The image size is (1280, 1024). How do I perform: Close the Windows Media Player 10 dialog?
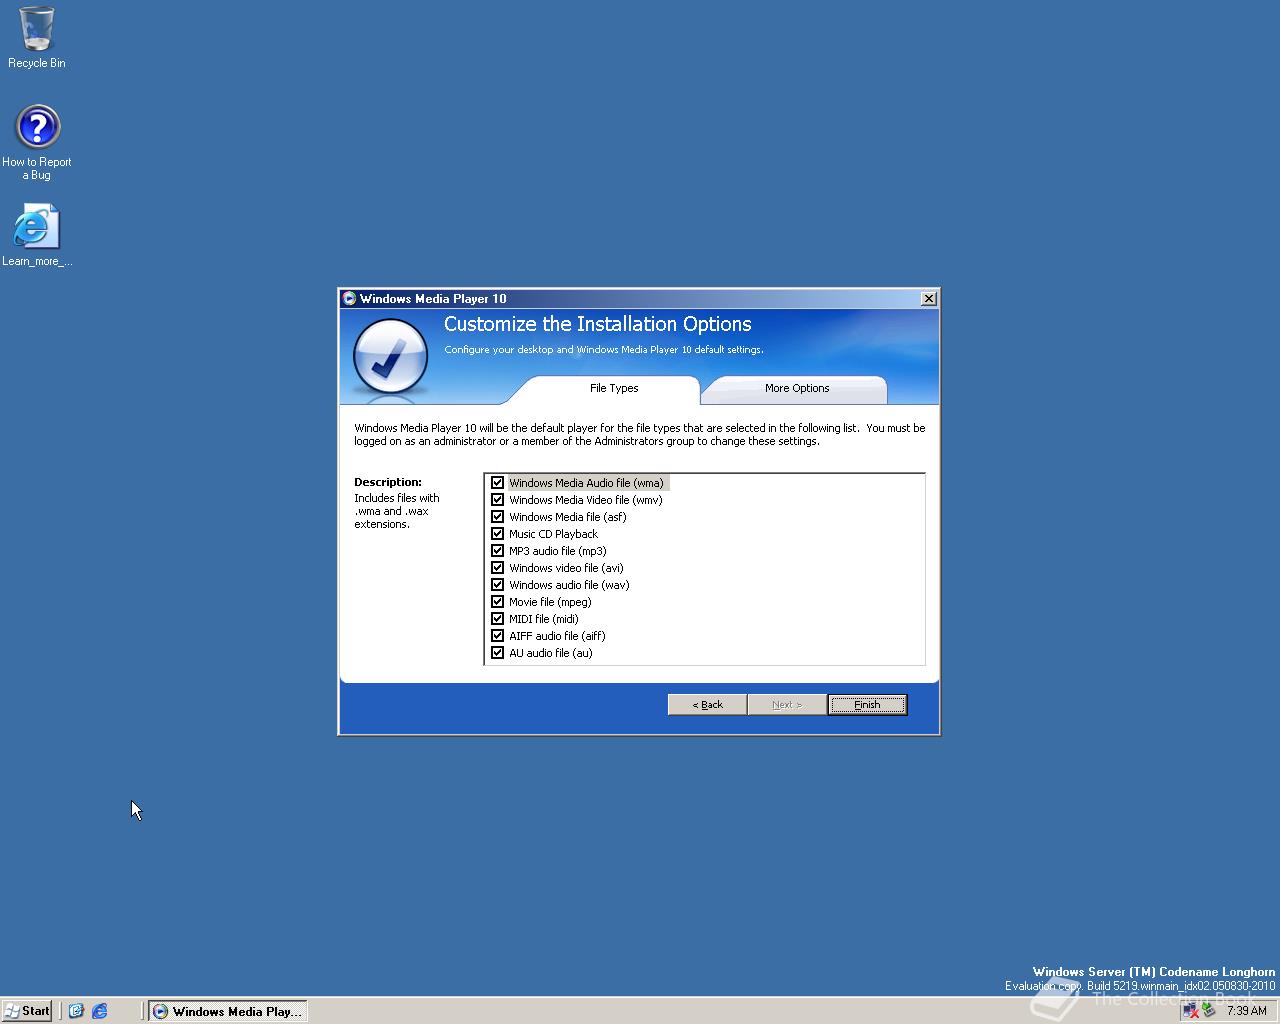pos(928,298)
